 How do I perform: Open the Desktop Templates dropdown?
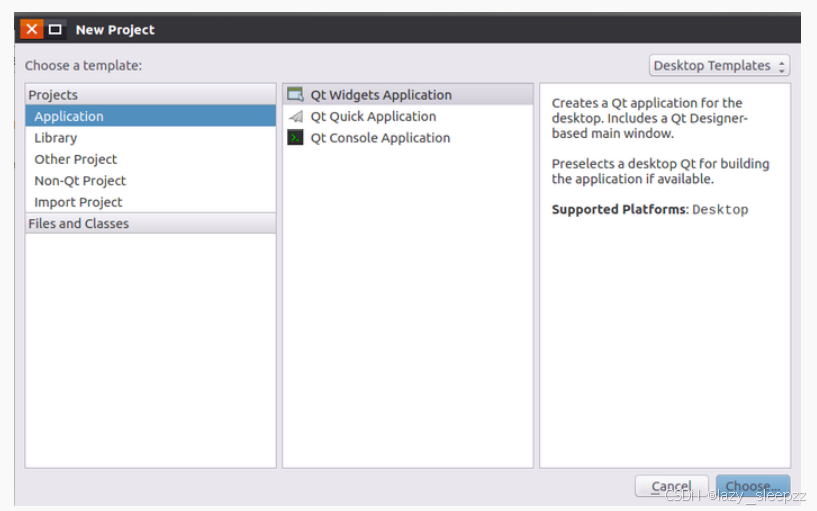[x=720, y=66]
